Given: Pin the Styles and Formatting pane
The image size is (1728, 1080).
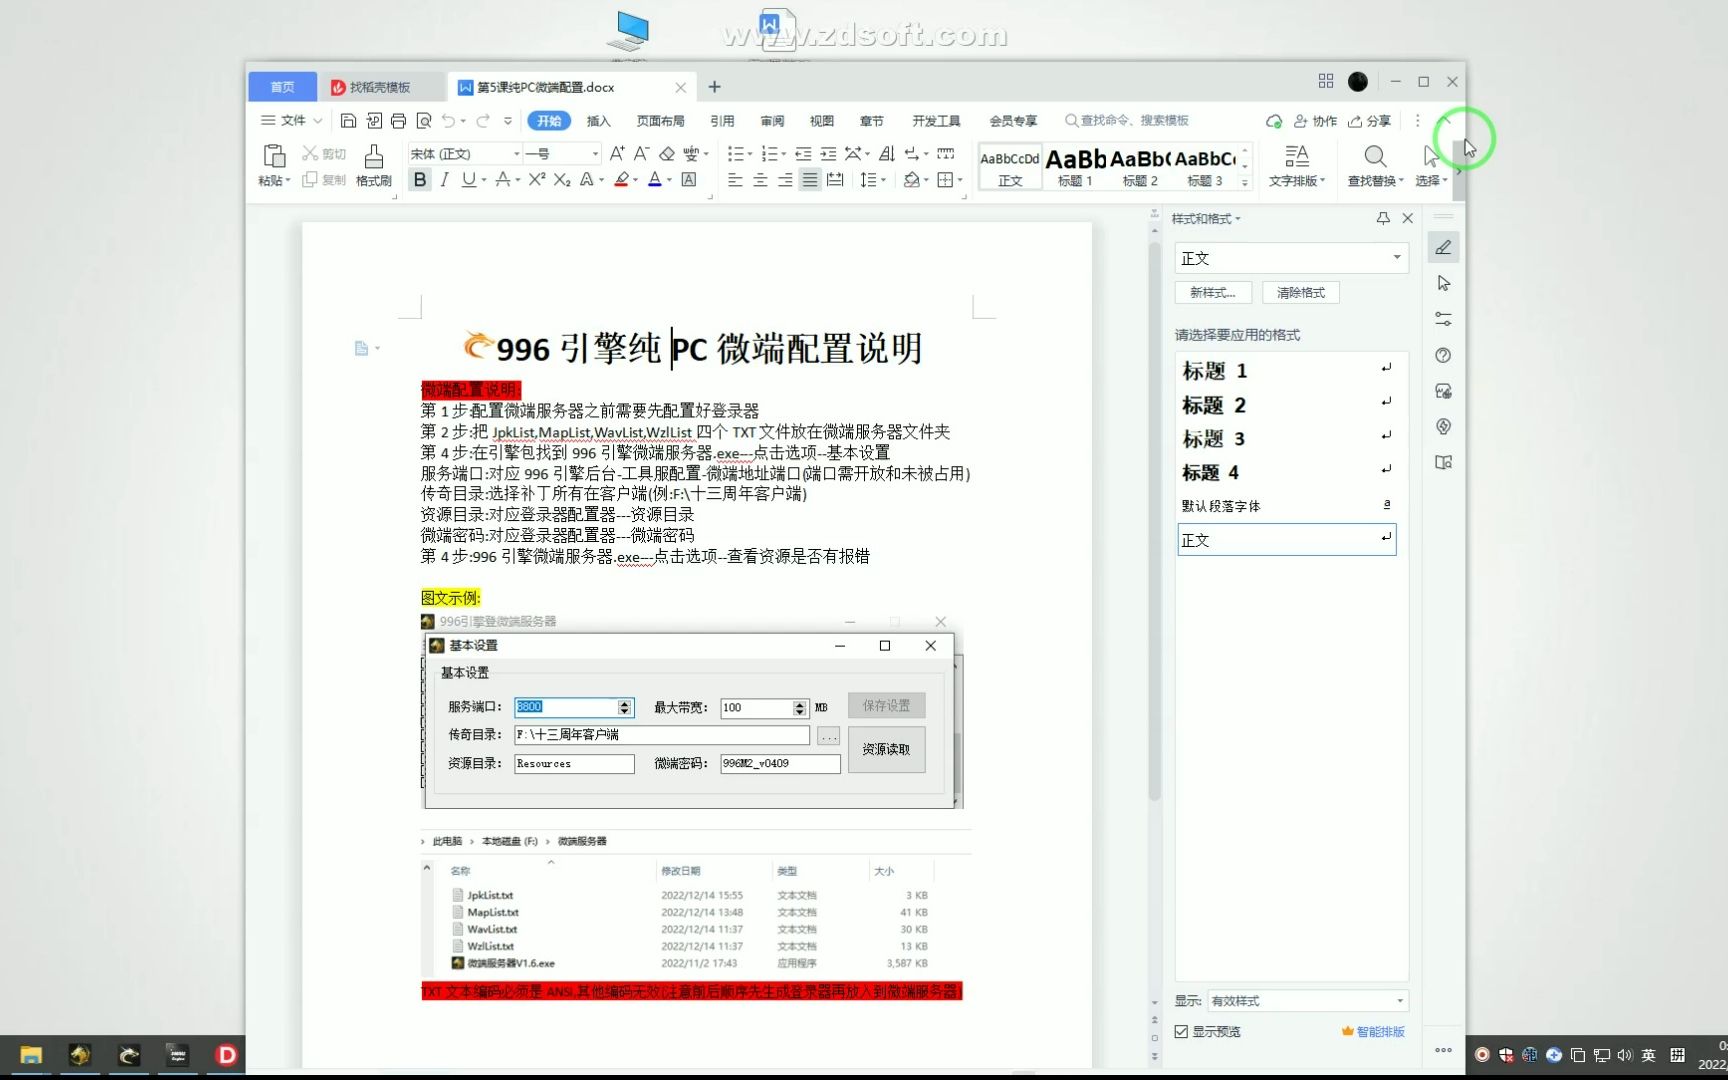Looking at the screenshot, I should click(1383, 218).
